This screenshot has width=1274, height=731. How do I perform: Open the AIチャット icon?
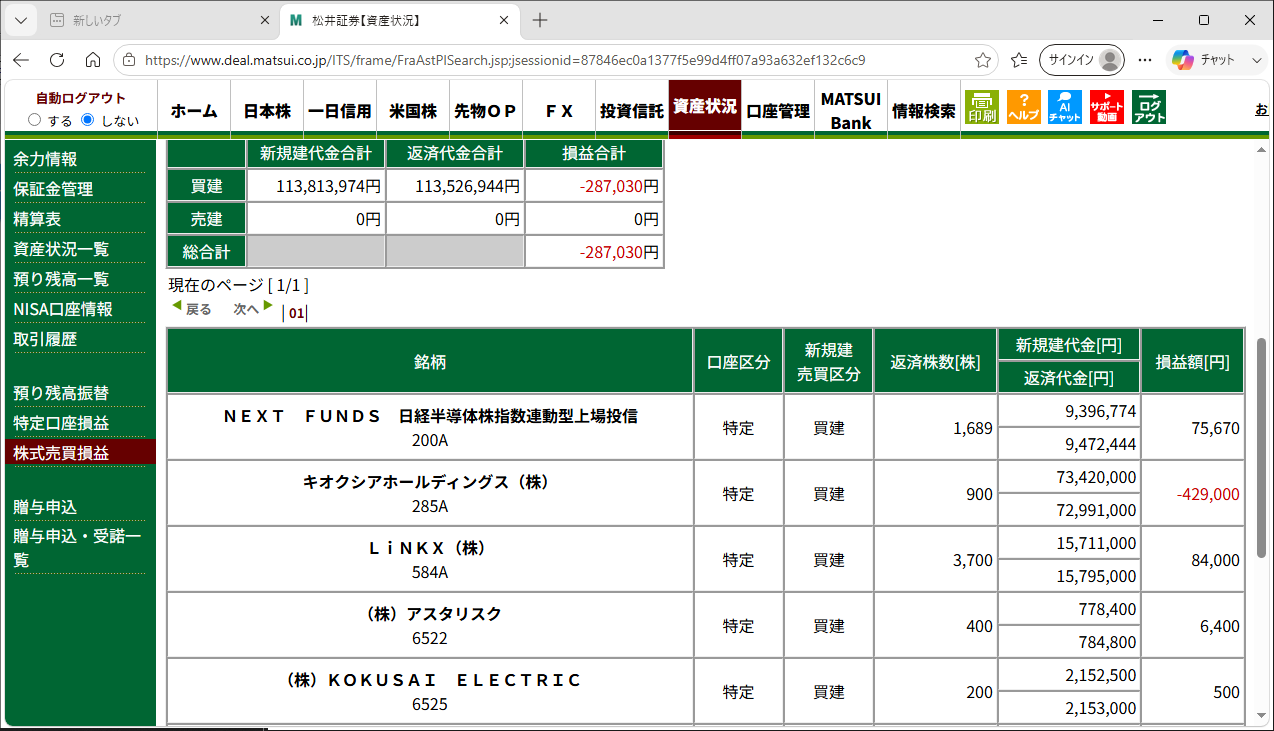pos(1065,107)
